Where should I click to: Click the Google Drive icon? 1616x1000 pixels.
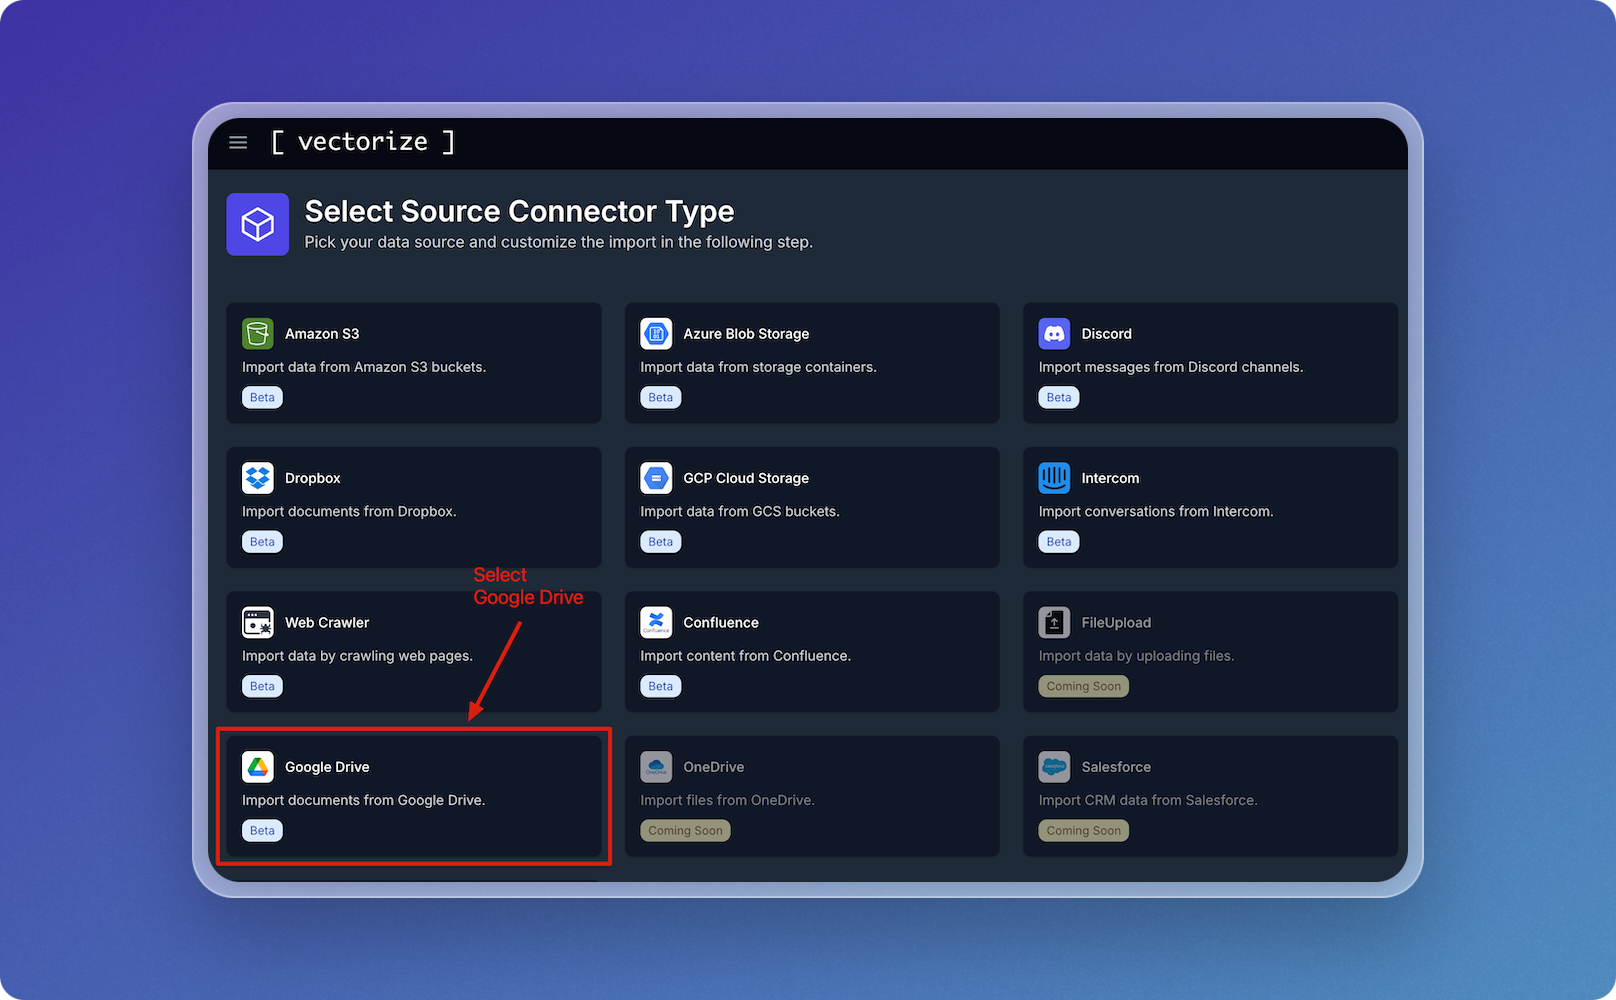point(258,767)
